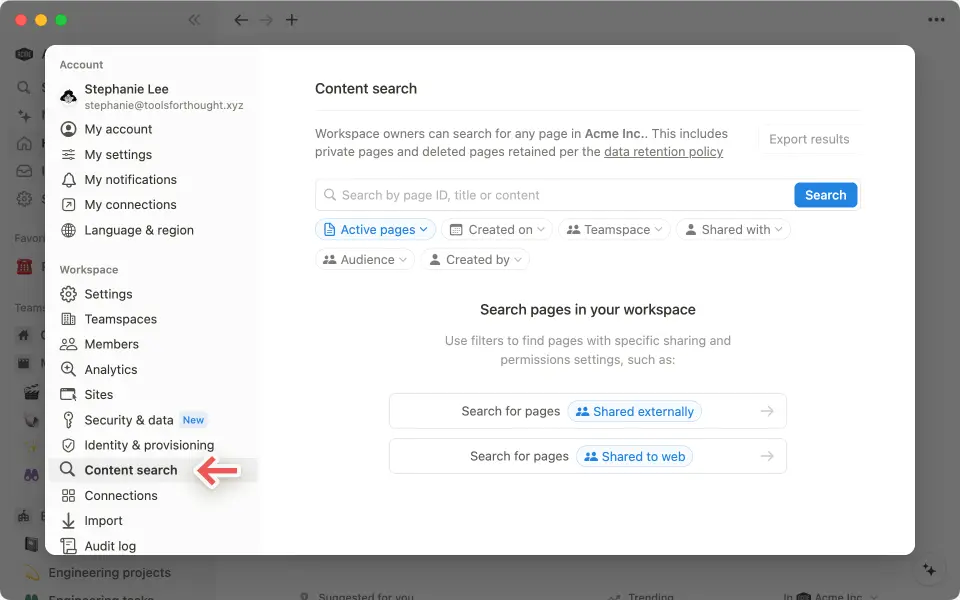The height and width of the screenshot is (600, 960).
Task: Click the Audit log icon
Action: tap(69, 546)
